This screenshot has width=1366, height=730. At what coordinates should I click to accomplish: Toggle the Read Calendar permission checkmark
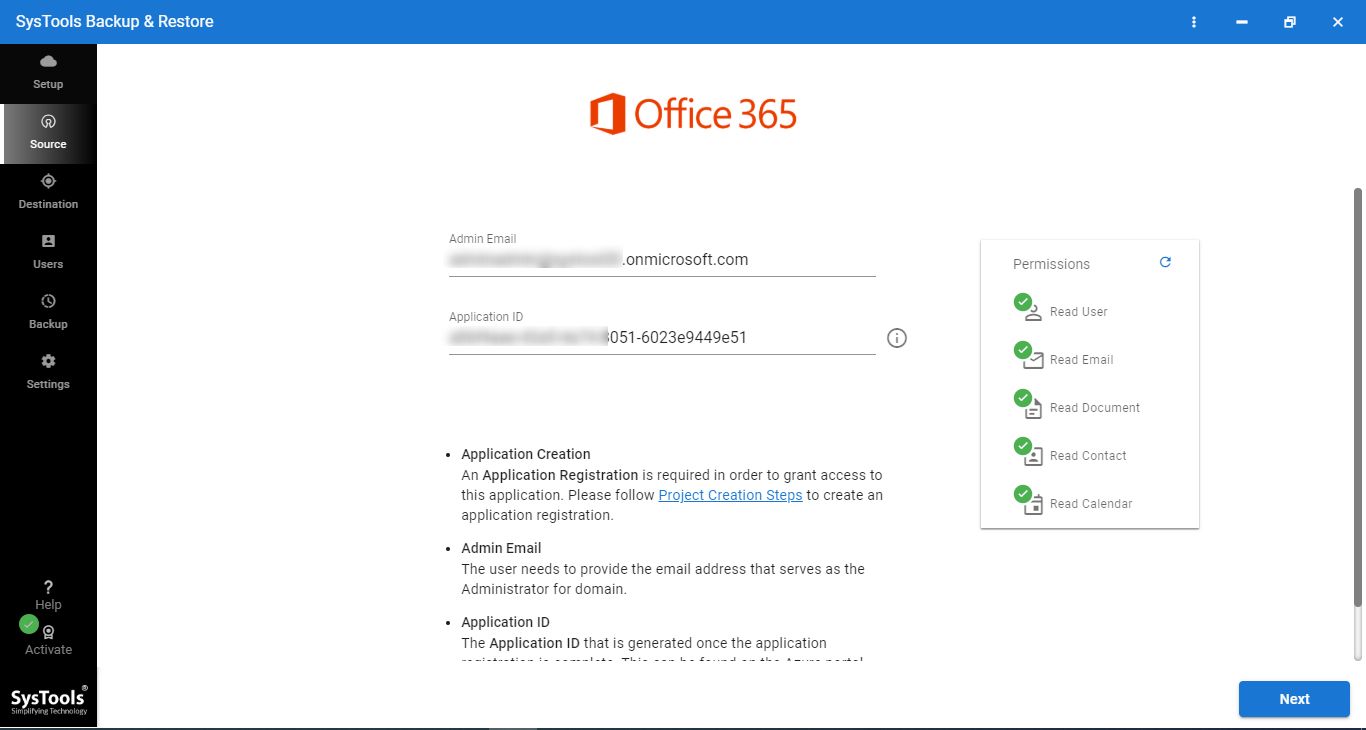tap(1022, 493)
